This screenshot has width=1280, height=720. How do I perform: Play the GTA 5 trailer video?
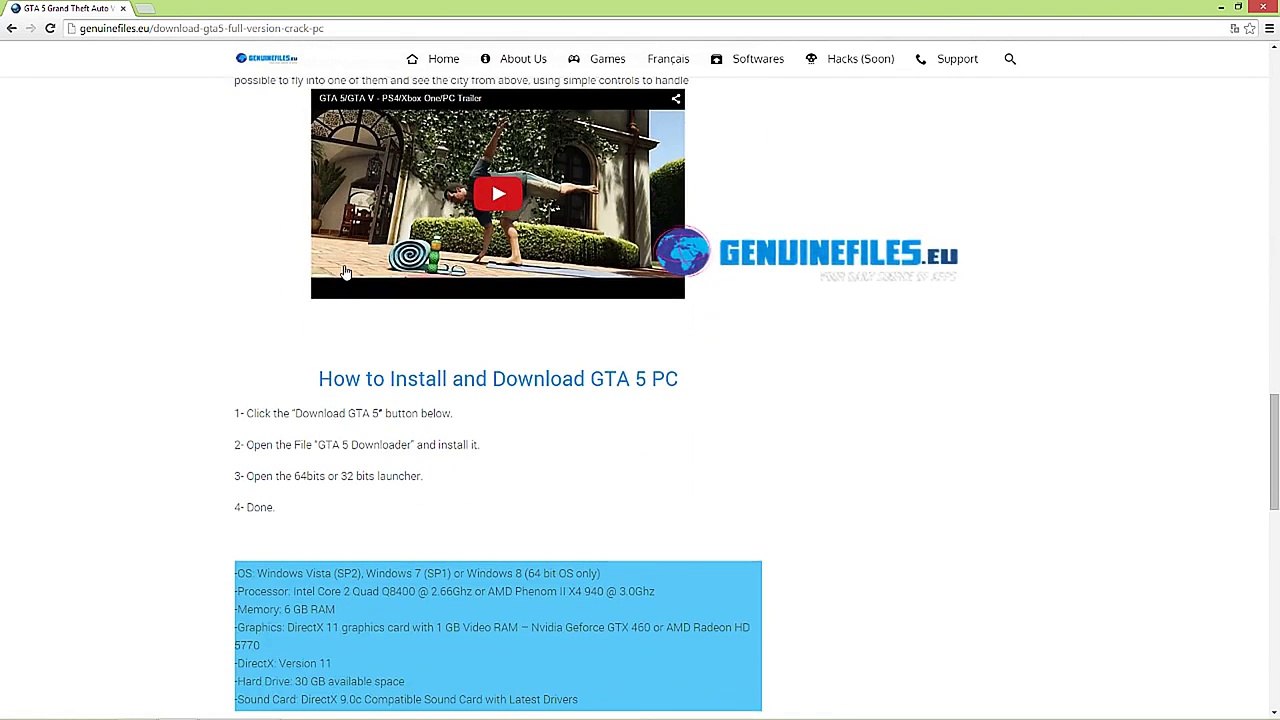tap(498, 194)
